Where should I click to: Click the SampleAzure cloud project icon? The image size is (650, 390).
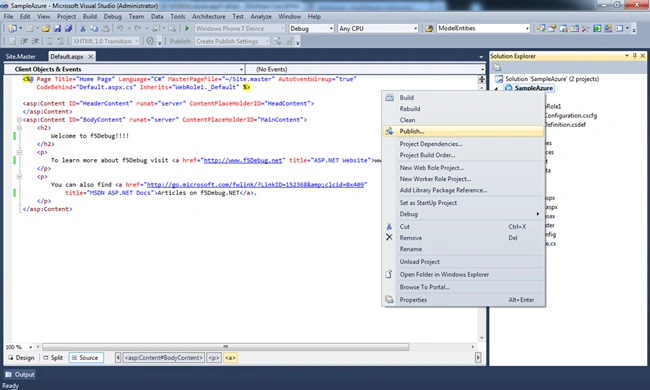pos(509,88)
